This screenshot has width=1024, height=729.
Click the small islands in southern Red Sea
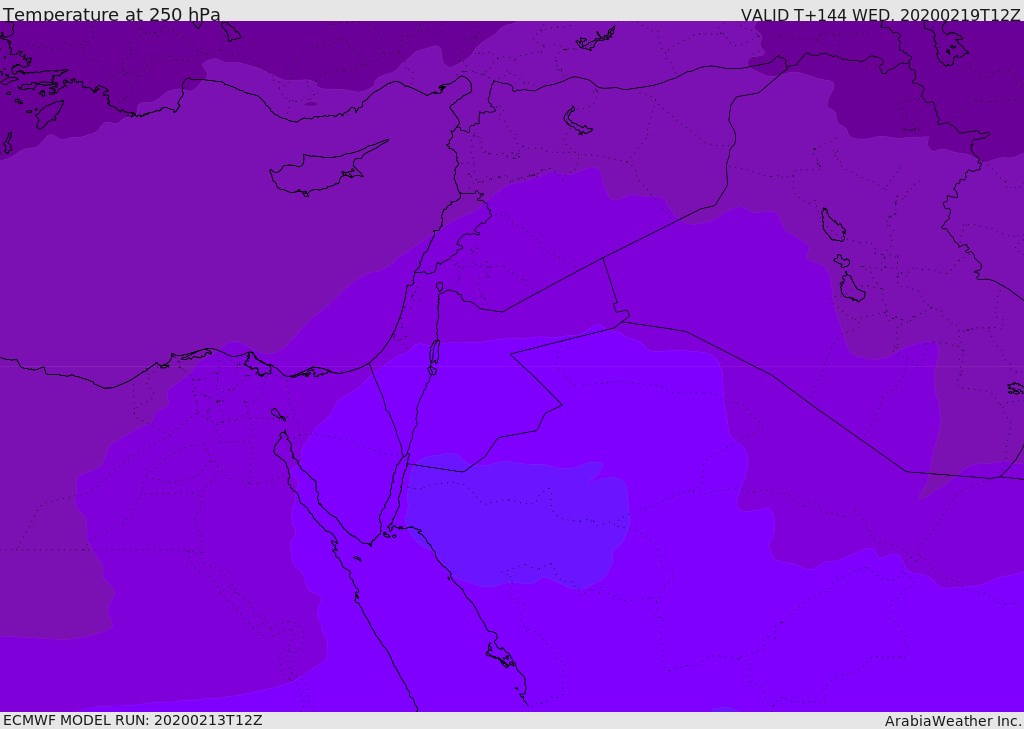pos(500,655)
